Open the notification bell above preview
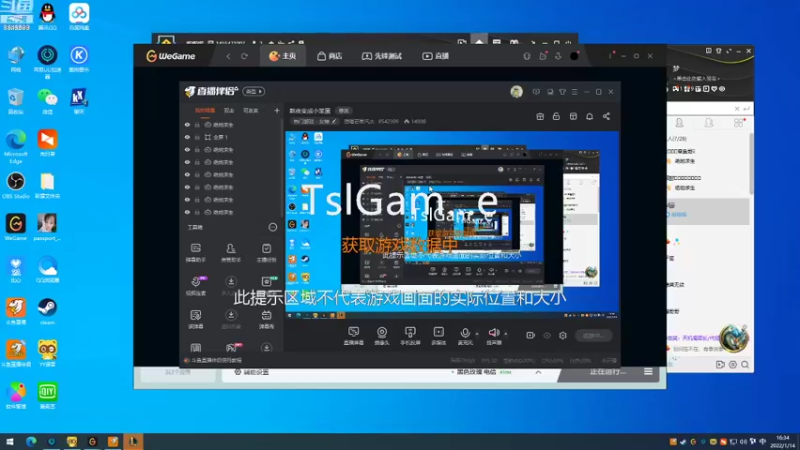Image resolution: width=800 pixels, height=450 pixels. [589, 116]
